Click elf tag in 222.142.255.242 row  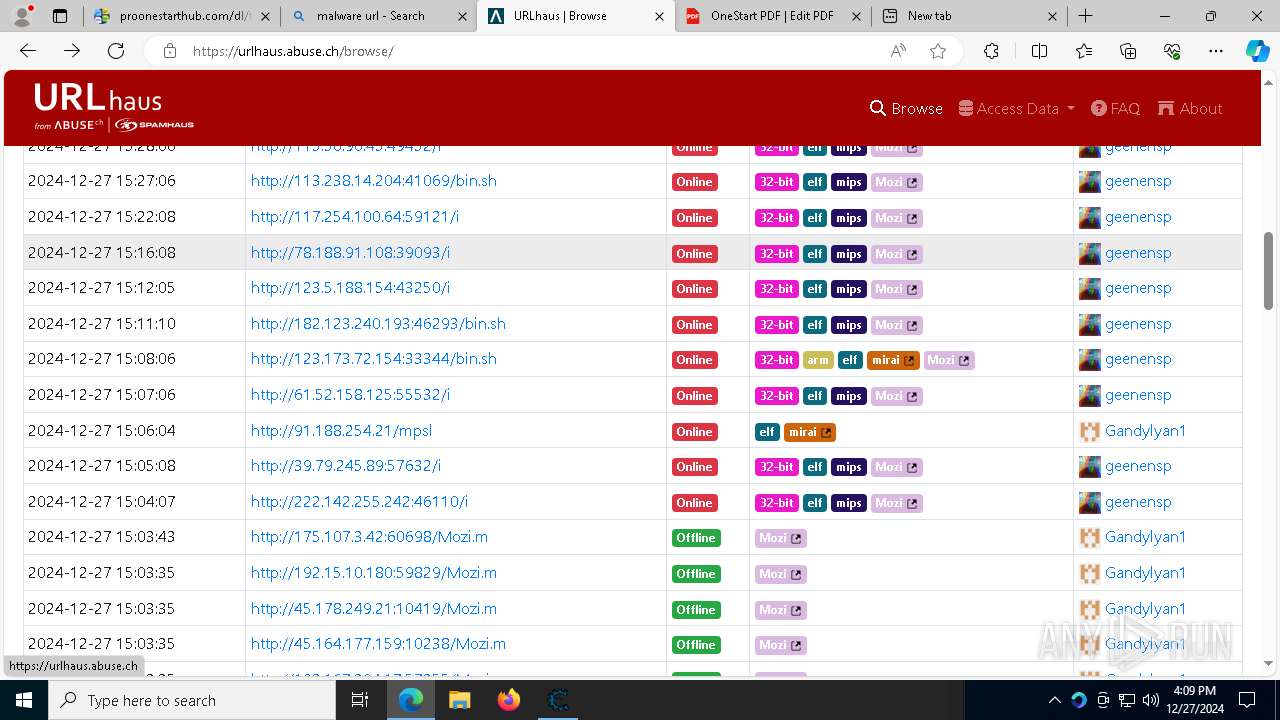[x=814, y=503]
